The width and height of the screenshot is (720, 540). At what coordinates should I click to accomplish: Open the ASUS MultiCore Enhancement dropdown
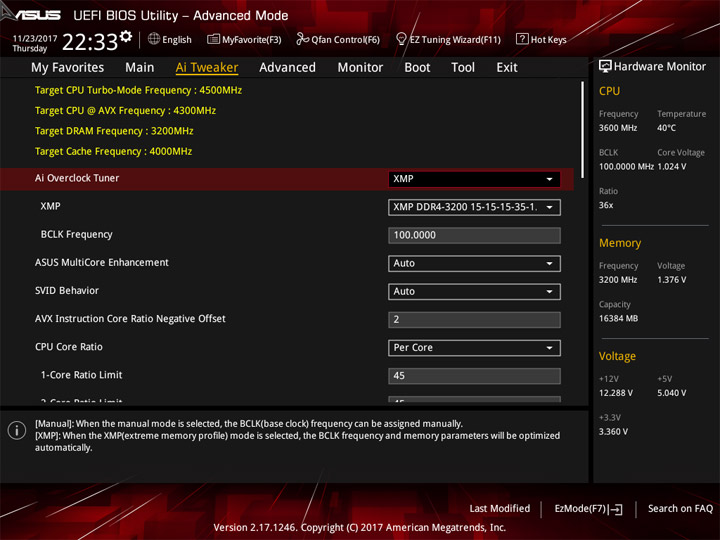coord(474,264)
